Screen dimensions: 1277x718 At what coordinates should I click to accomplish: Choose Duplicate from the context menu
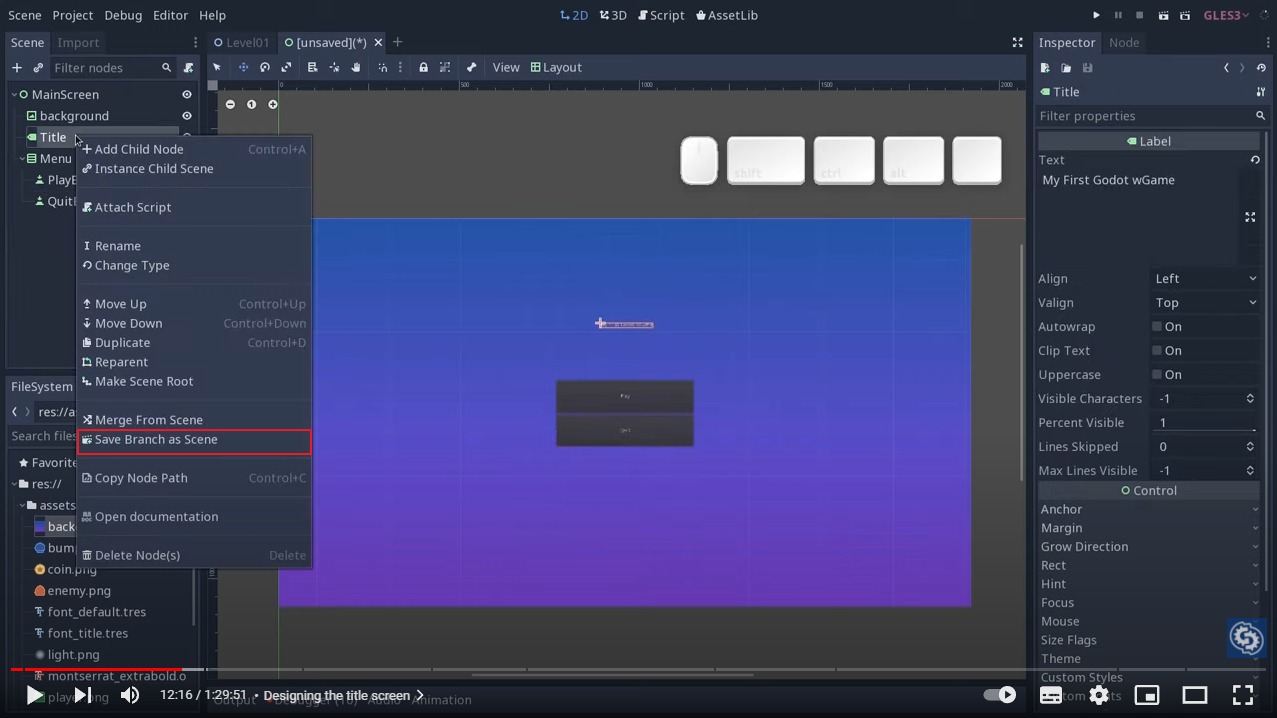194,342
